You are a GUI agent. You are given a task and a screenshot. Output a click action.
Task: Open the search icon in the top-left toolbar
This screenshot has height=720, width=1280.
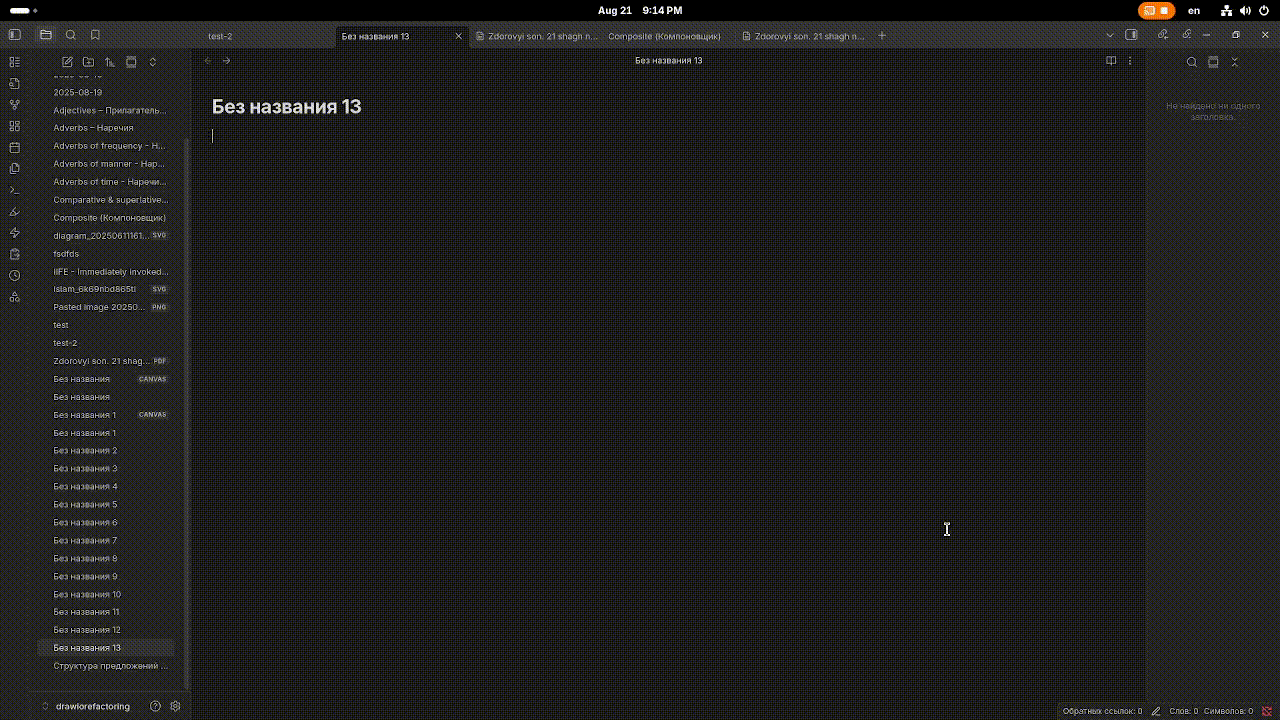pyautogui.click(x=70, y=33)
